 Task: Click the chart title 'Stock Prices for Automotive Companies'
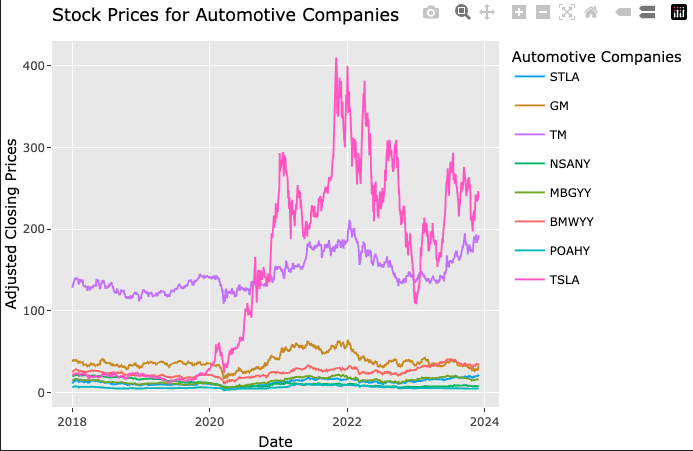[x=225, y=15]
